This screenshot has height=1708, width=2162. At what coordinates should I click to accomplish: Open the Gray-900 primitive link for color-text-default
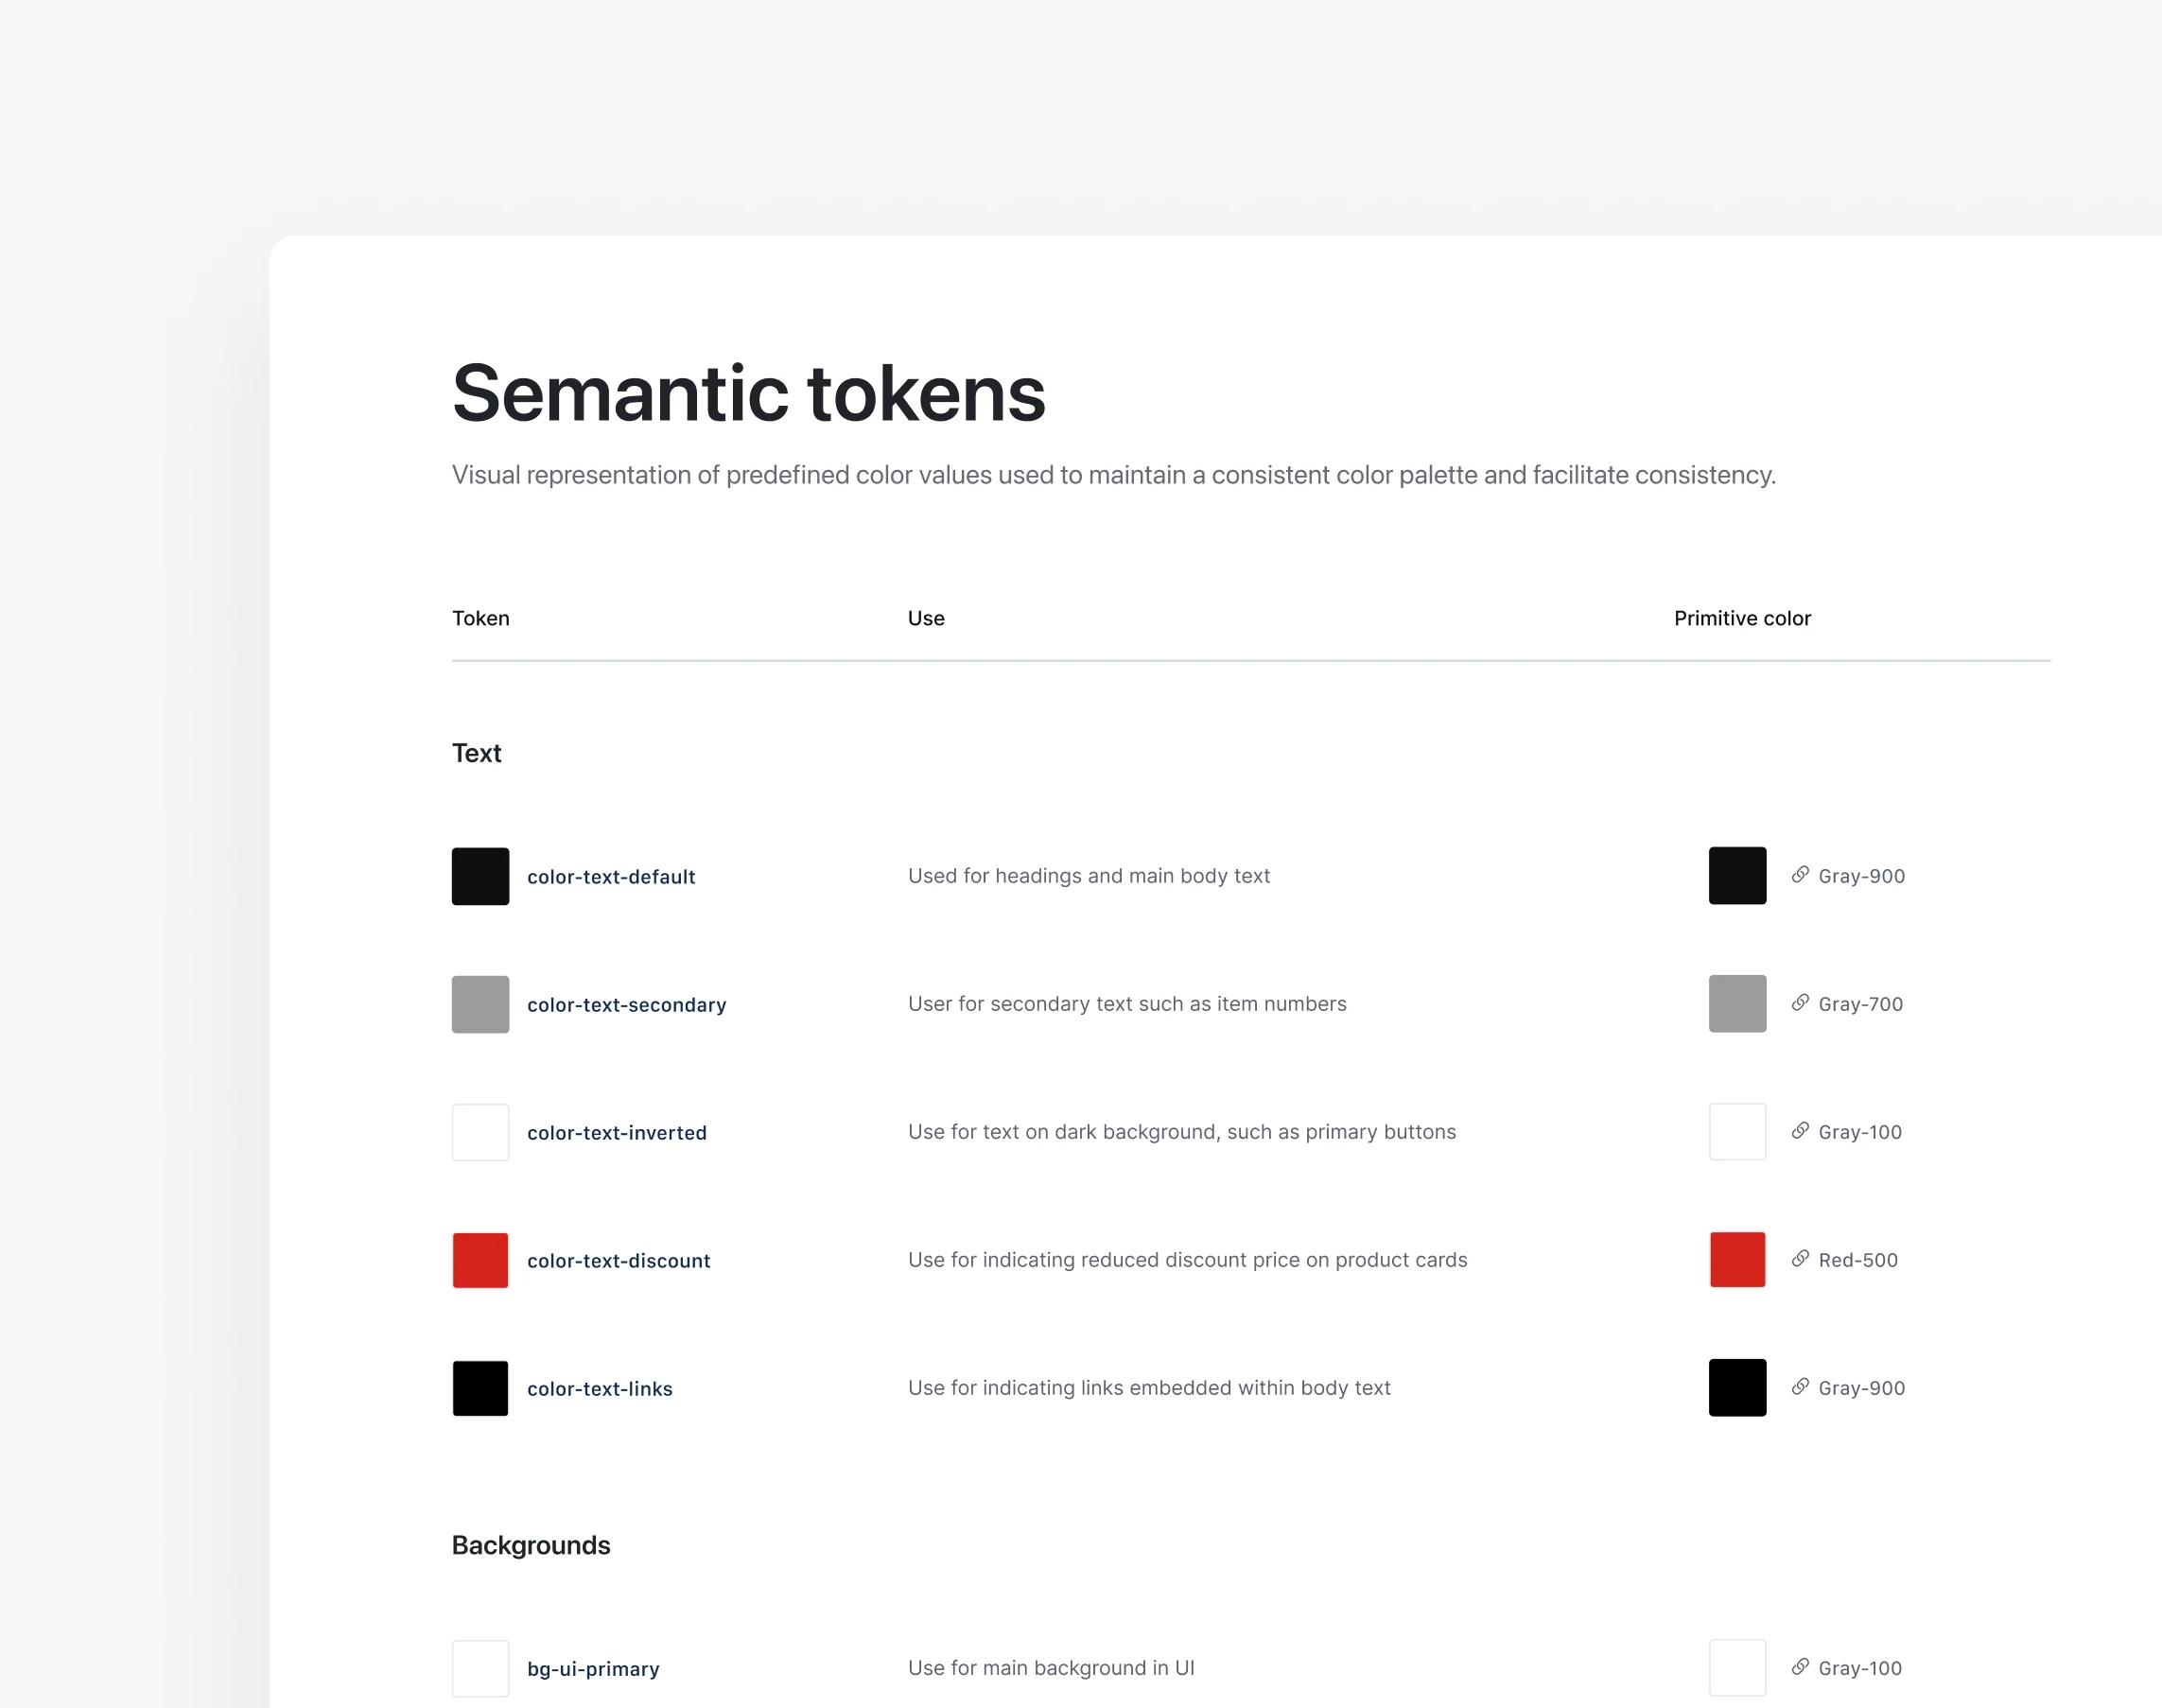point(1861,876)
